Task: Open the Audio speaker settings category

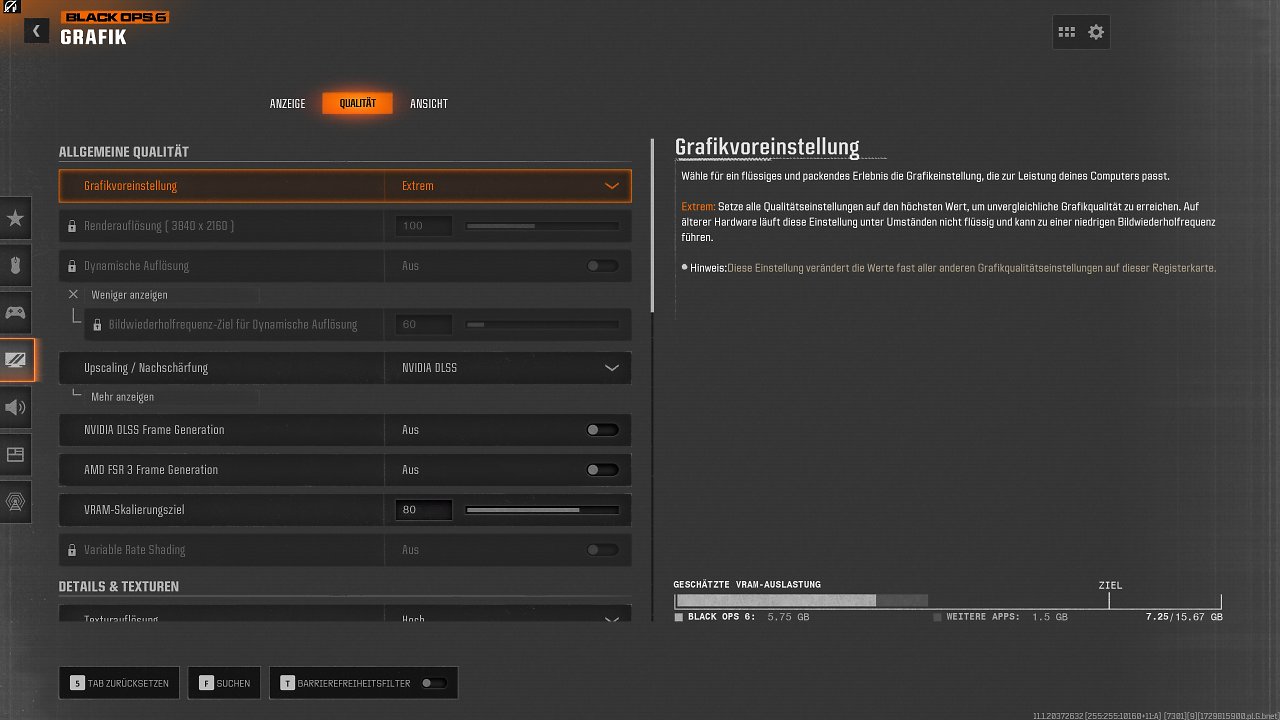Action: coord(16,407)
